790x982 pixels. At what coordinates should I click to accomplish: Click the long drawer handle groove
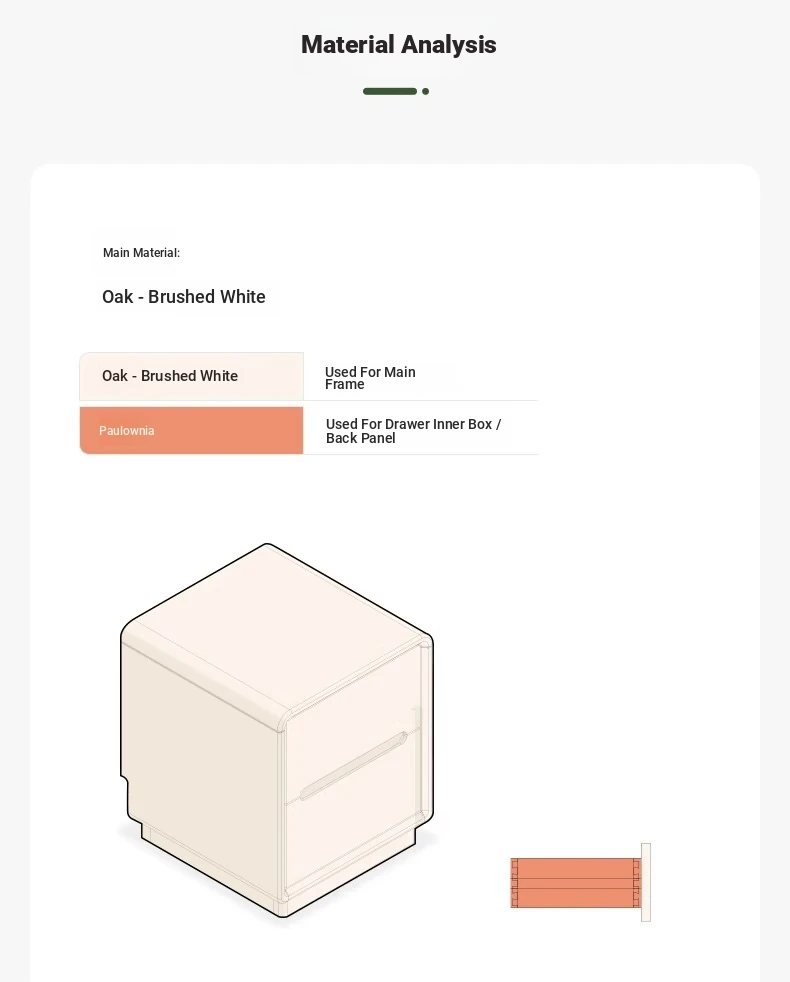pyautogui.click(x=353, y=767)
